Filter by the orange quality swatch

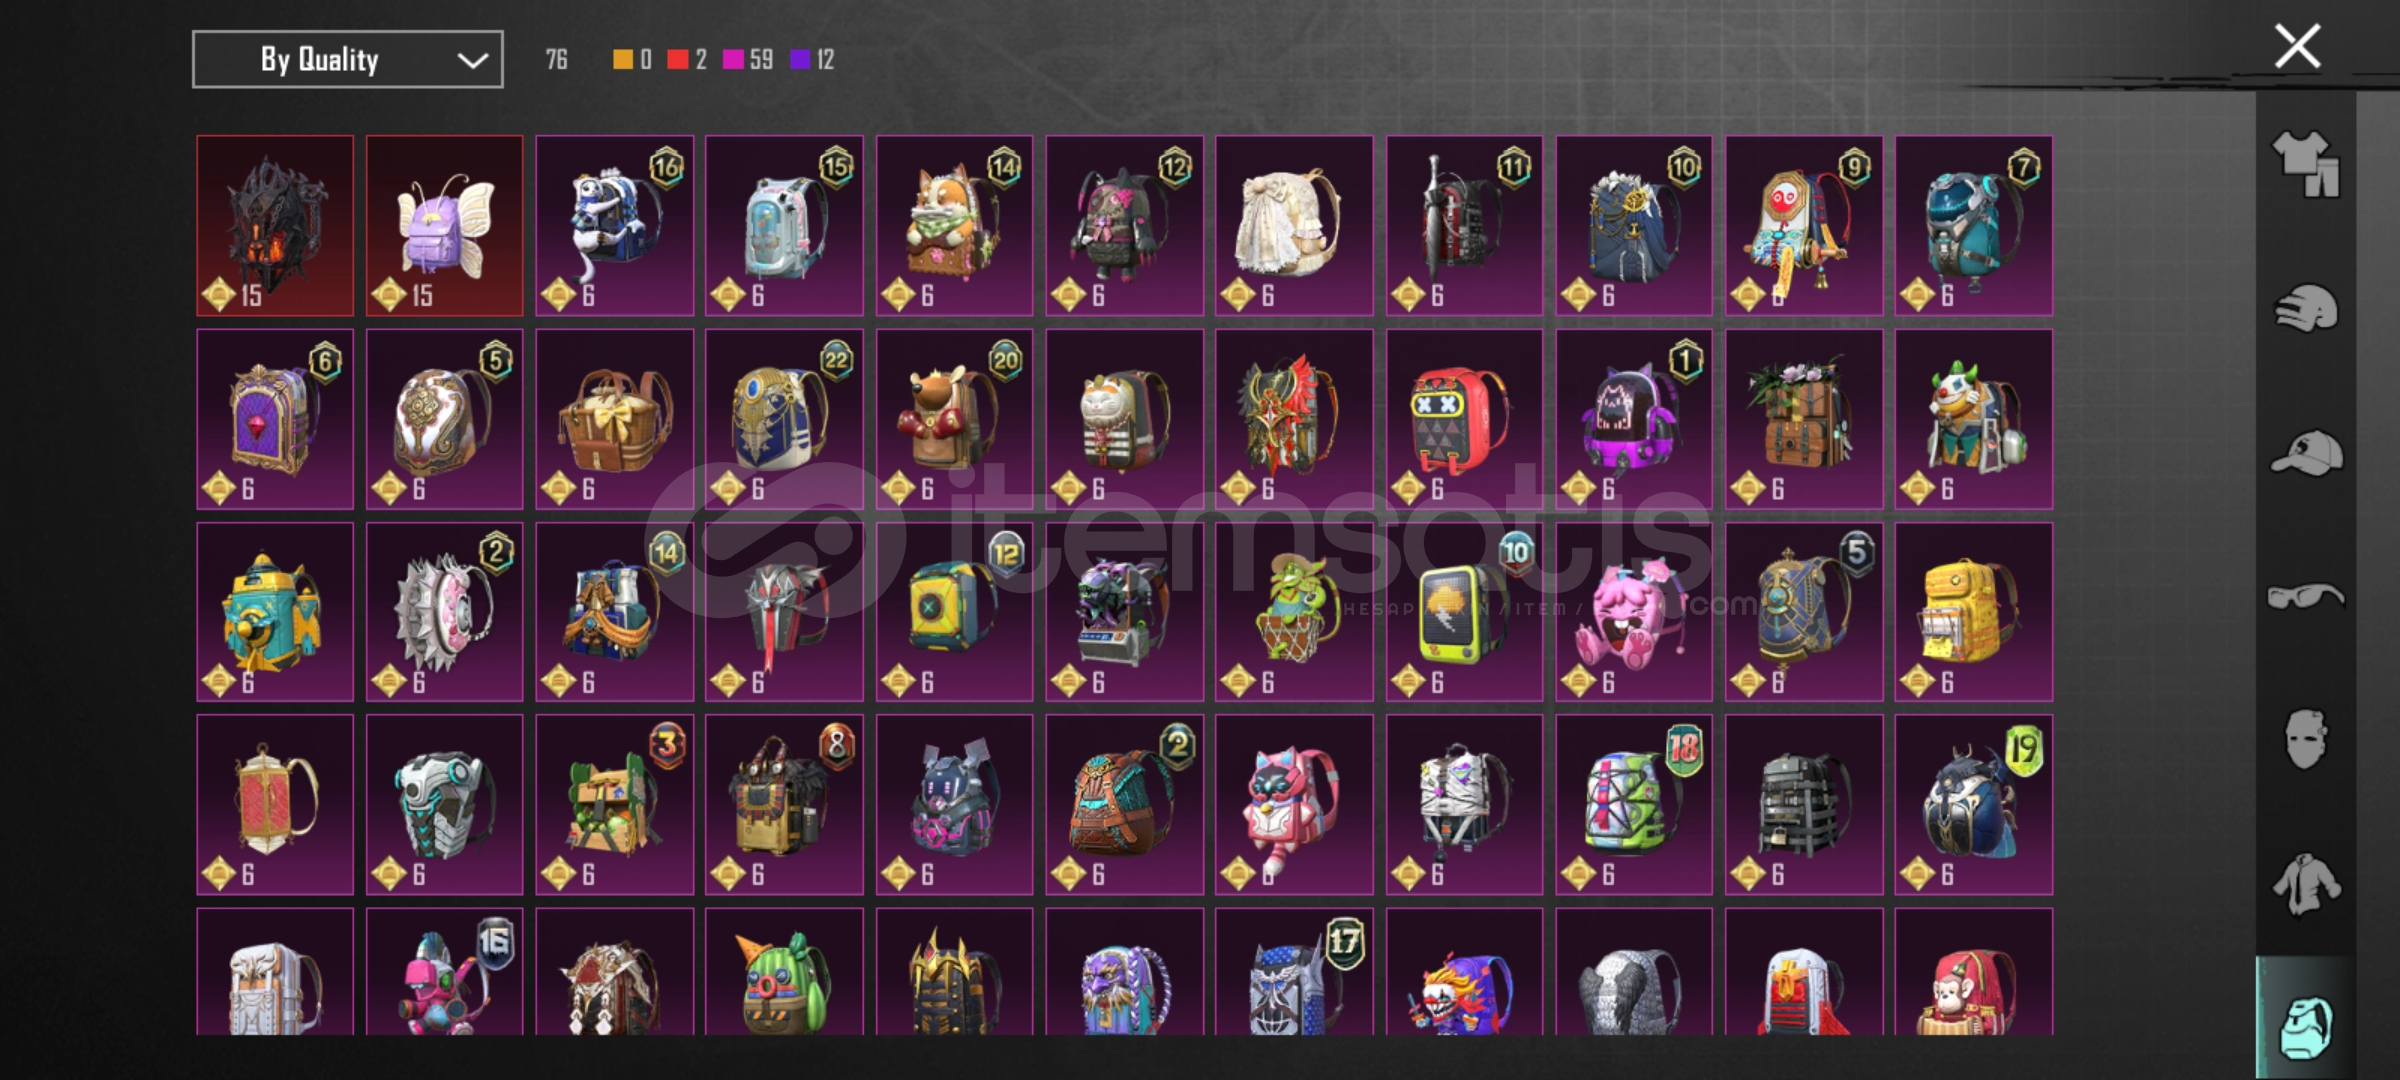[623, 60]
